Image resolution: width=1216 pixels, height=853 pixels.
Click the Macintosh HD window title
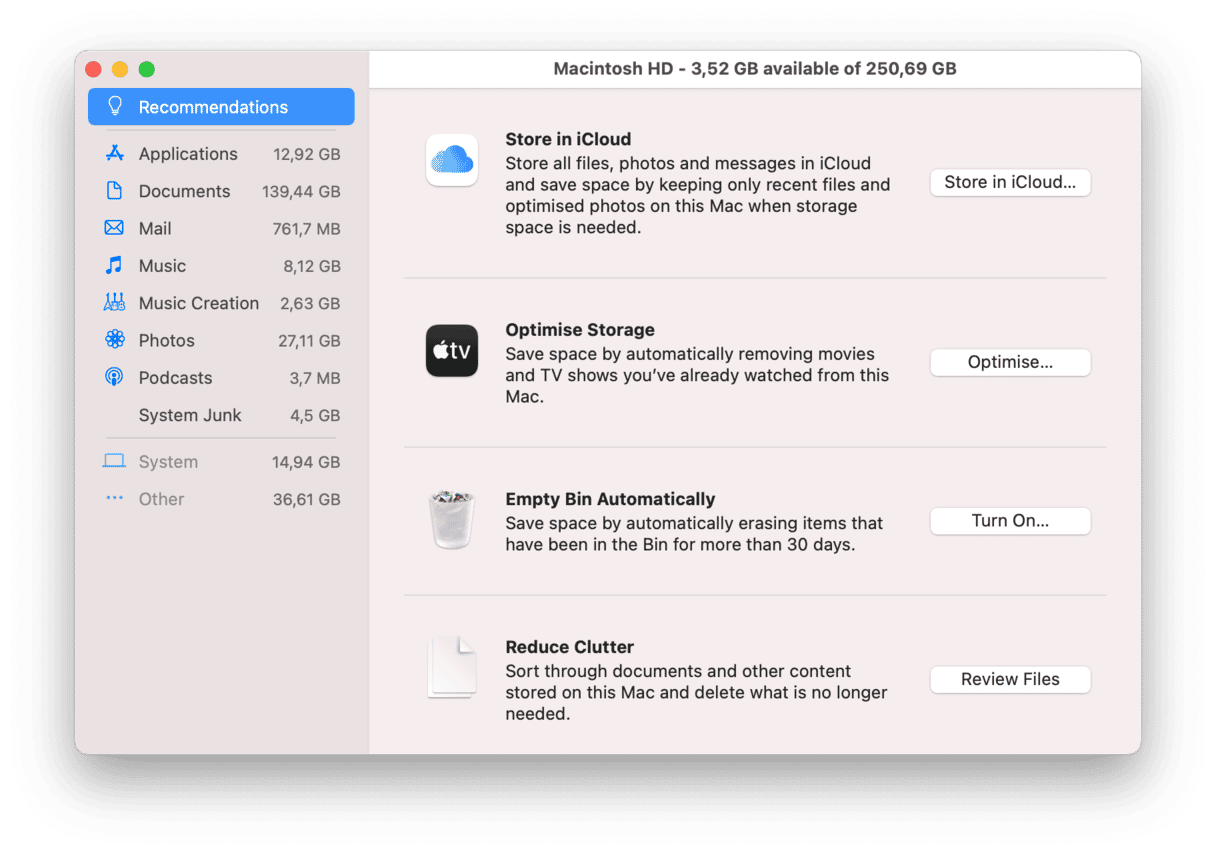(755, 69)
